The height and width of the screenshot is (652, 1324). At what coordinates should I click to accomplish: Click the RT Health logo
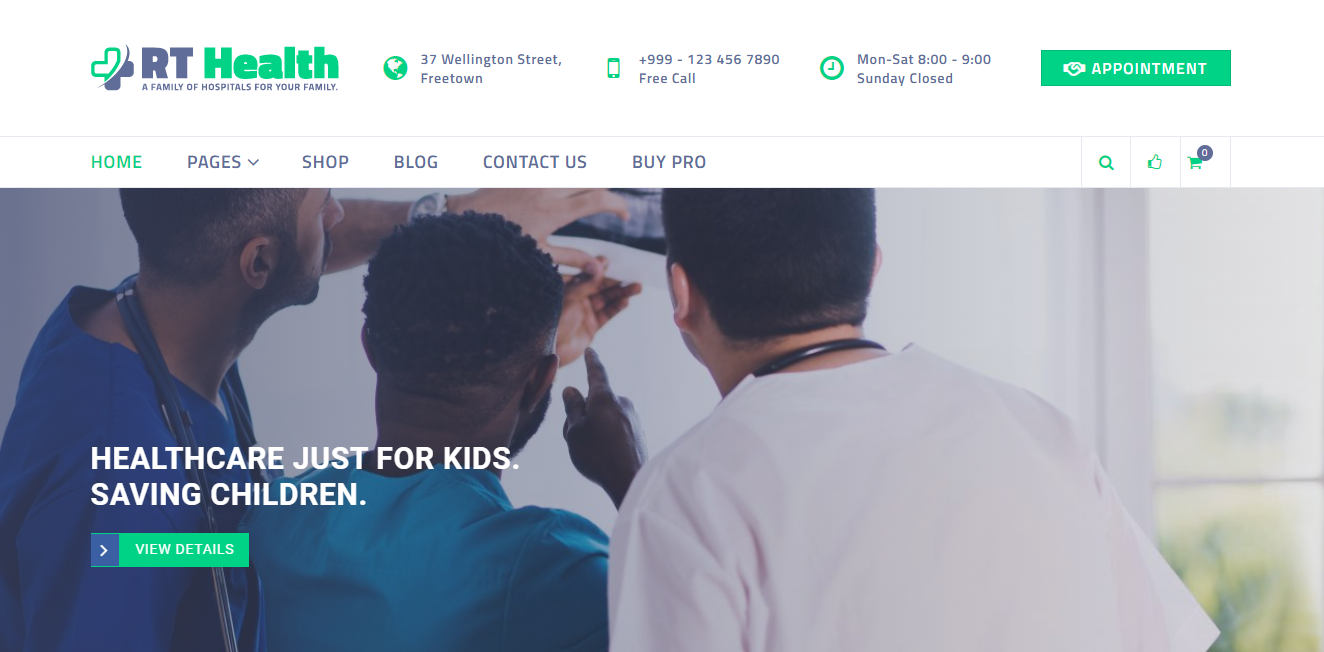[x=215, y=68]
